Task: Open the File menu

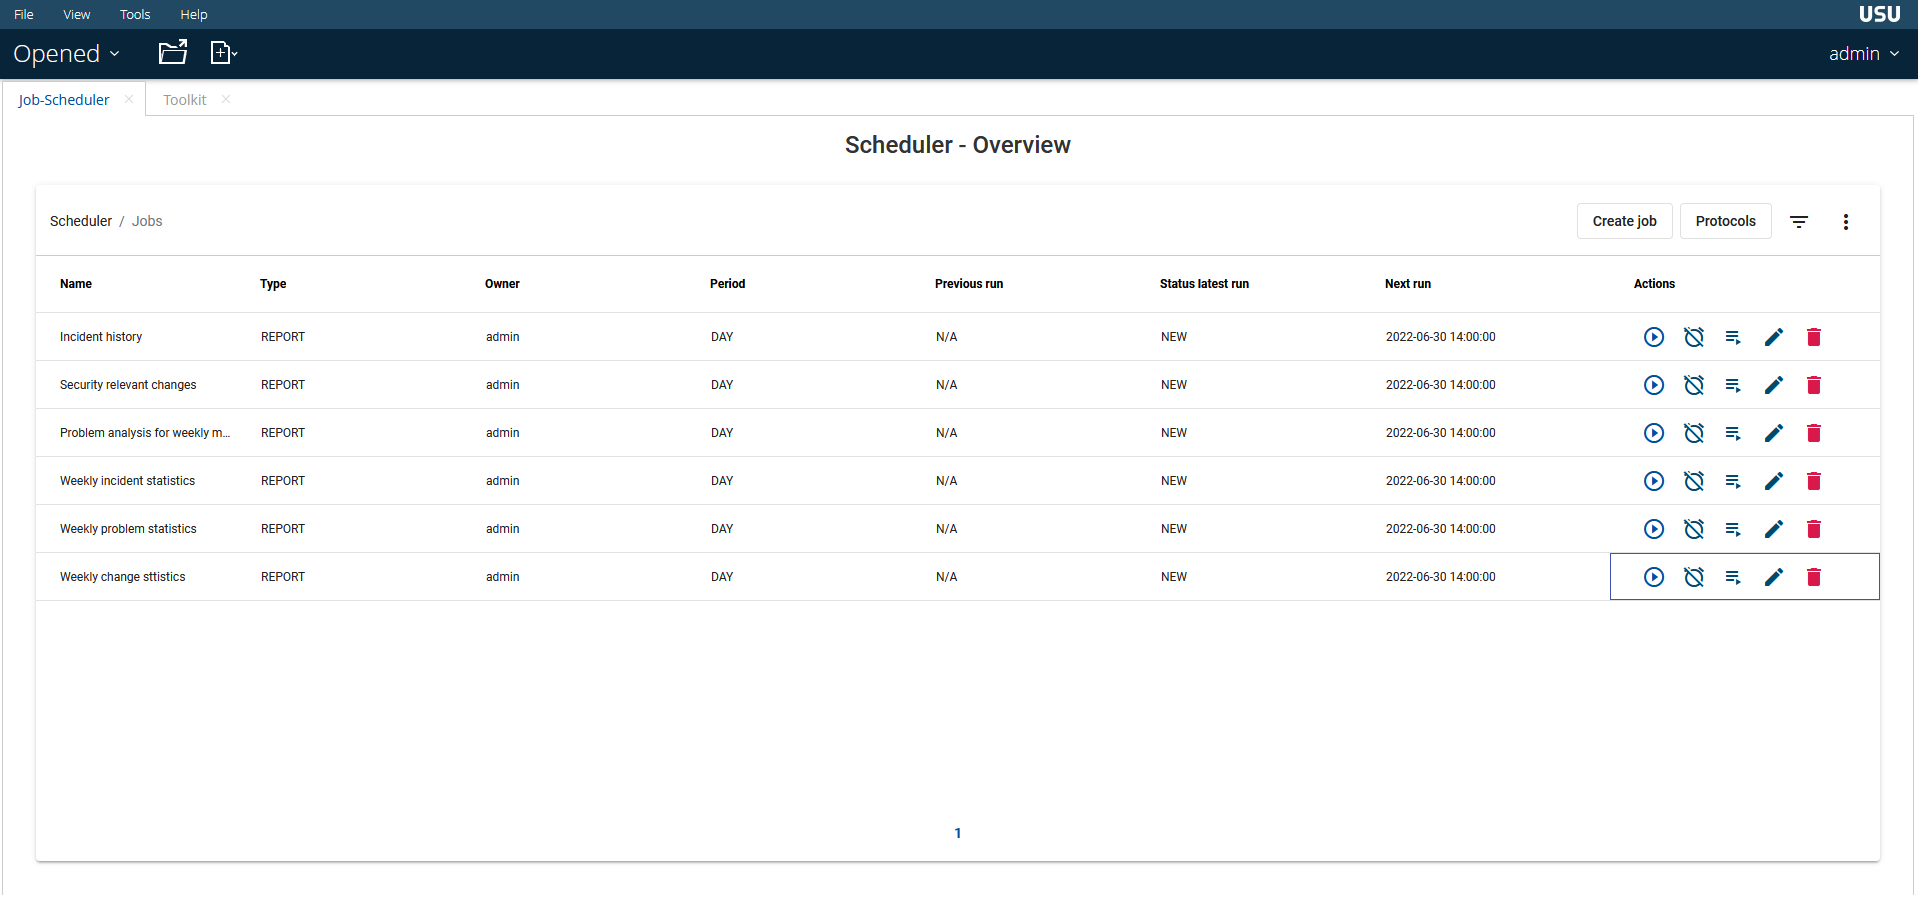Action: tap(24, 14)
